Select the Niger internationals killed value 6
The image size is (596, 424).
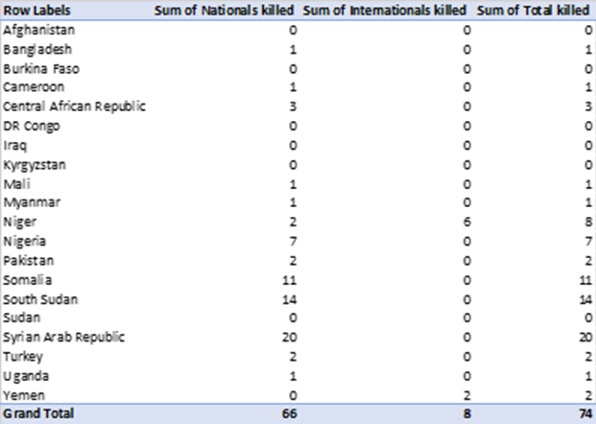tap(467, 222)
